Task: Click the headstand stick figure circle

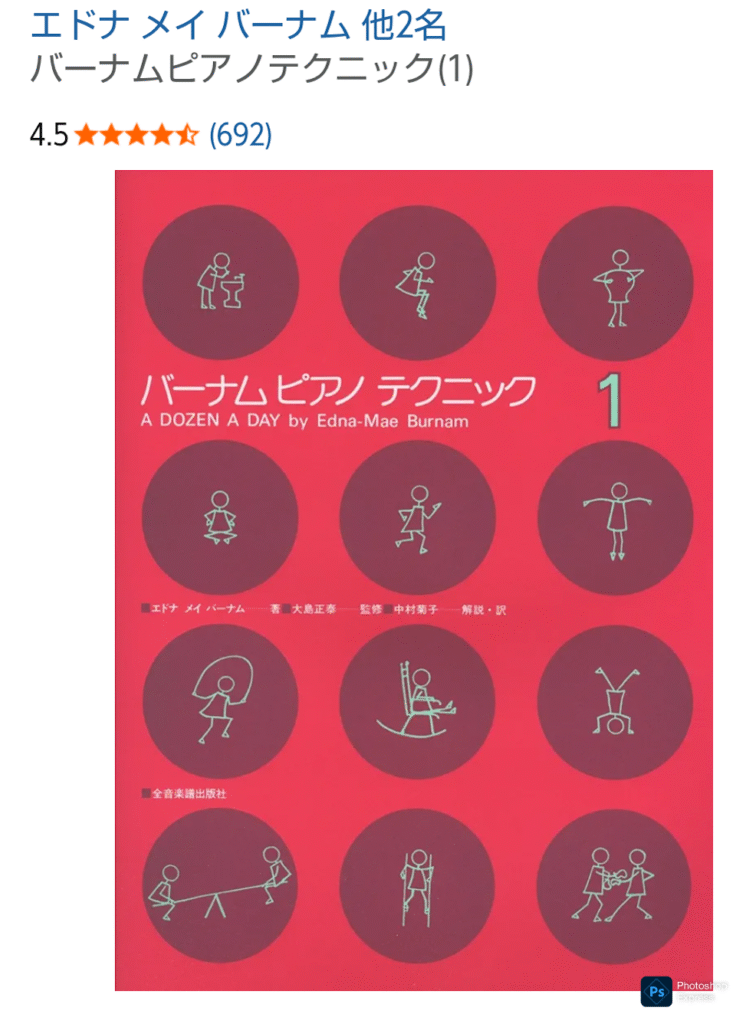Action: pos(615,703)
